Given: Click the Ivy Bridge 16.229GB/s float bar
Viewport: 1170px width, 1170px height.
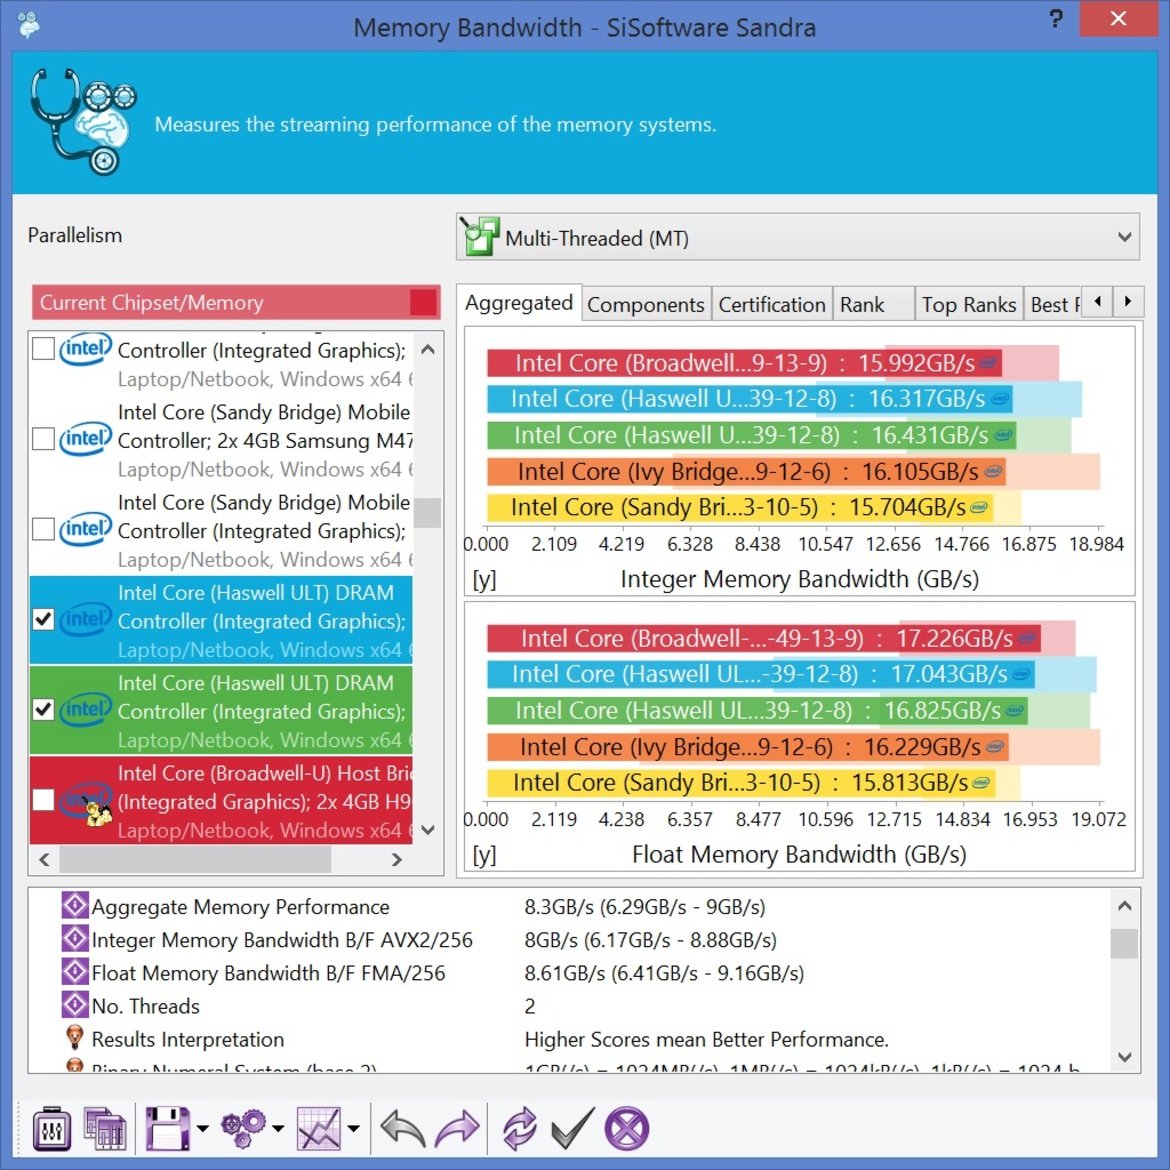Looking at the screenshot, I should [748, 747].
